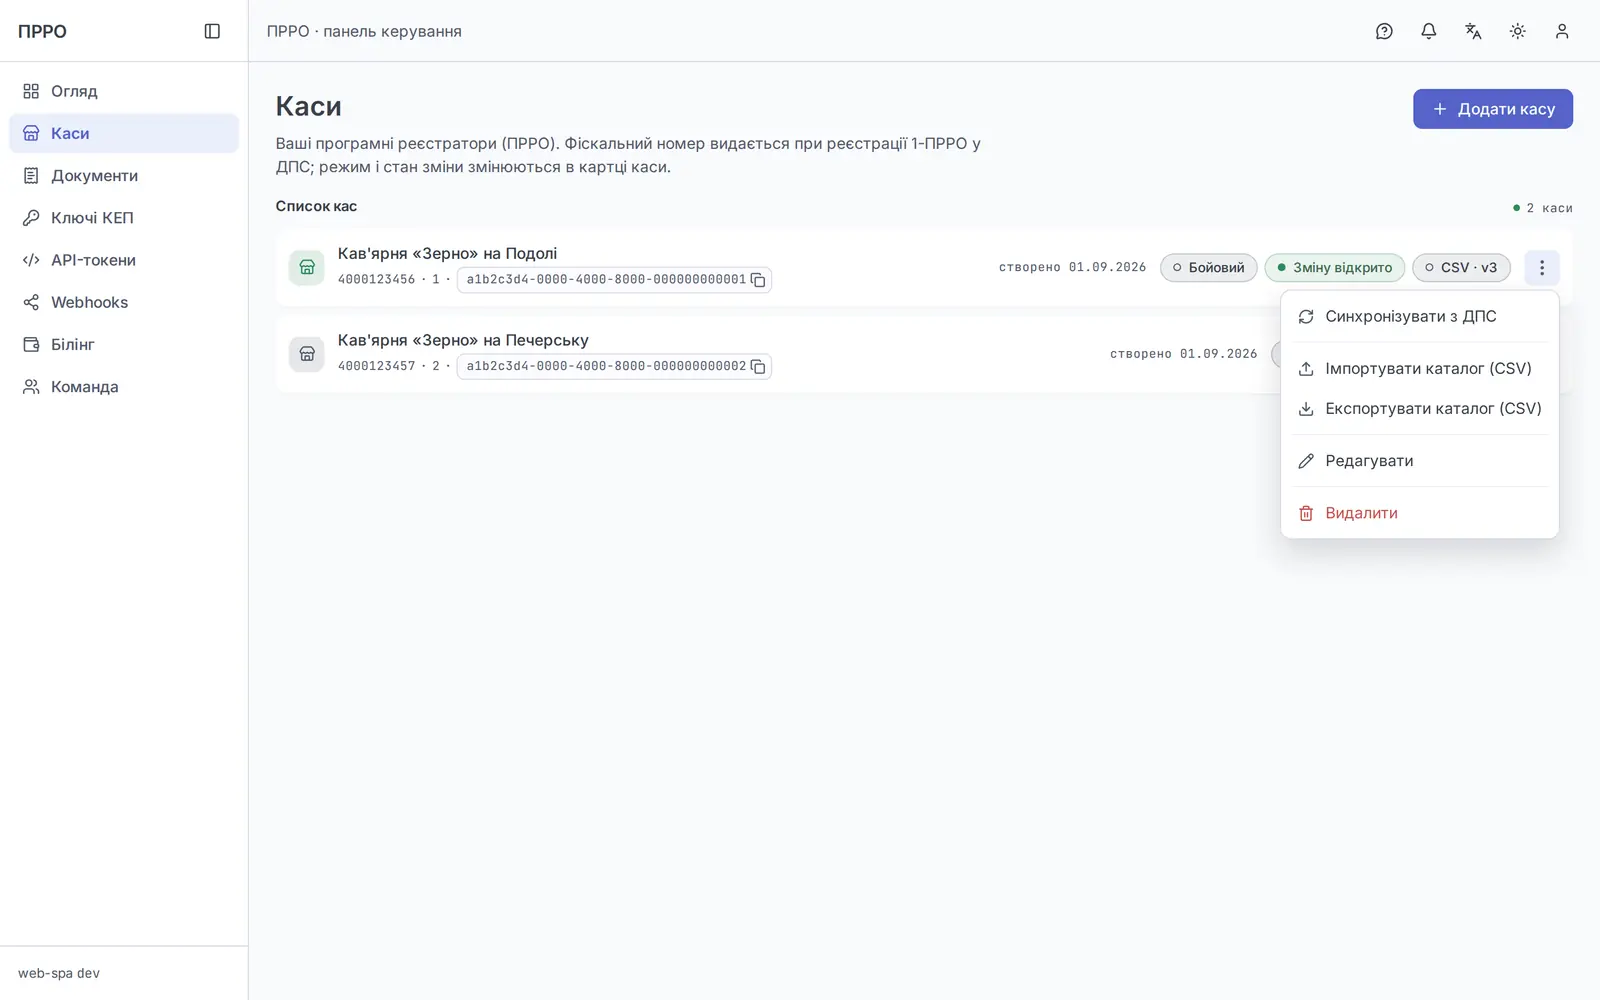Go to Огляд in sidebar
The width and height of the screenshot is (1600, 1000).
coord(124,91)
